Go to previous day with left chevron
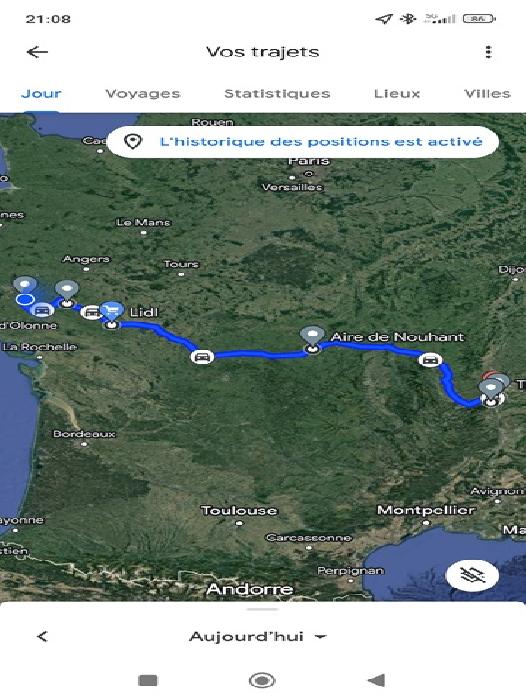This screenshot has height=700, width=526. coord(42,637)
